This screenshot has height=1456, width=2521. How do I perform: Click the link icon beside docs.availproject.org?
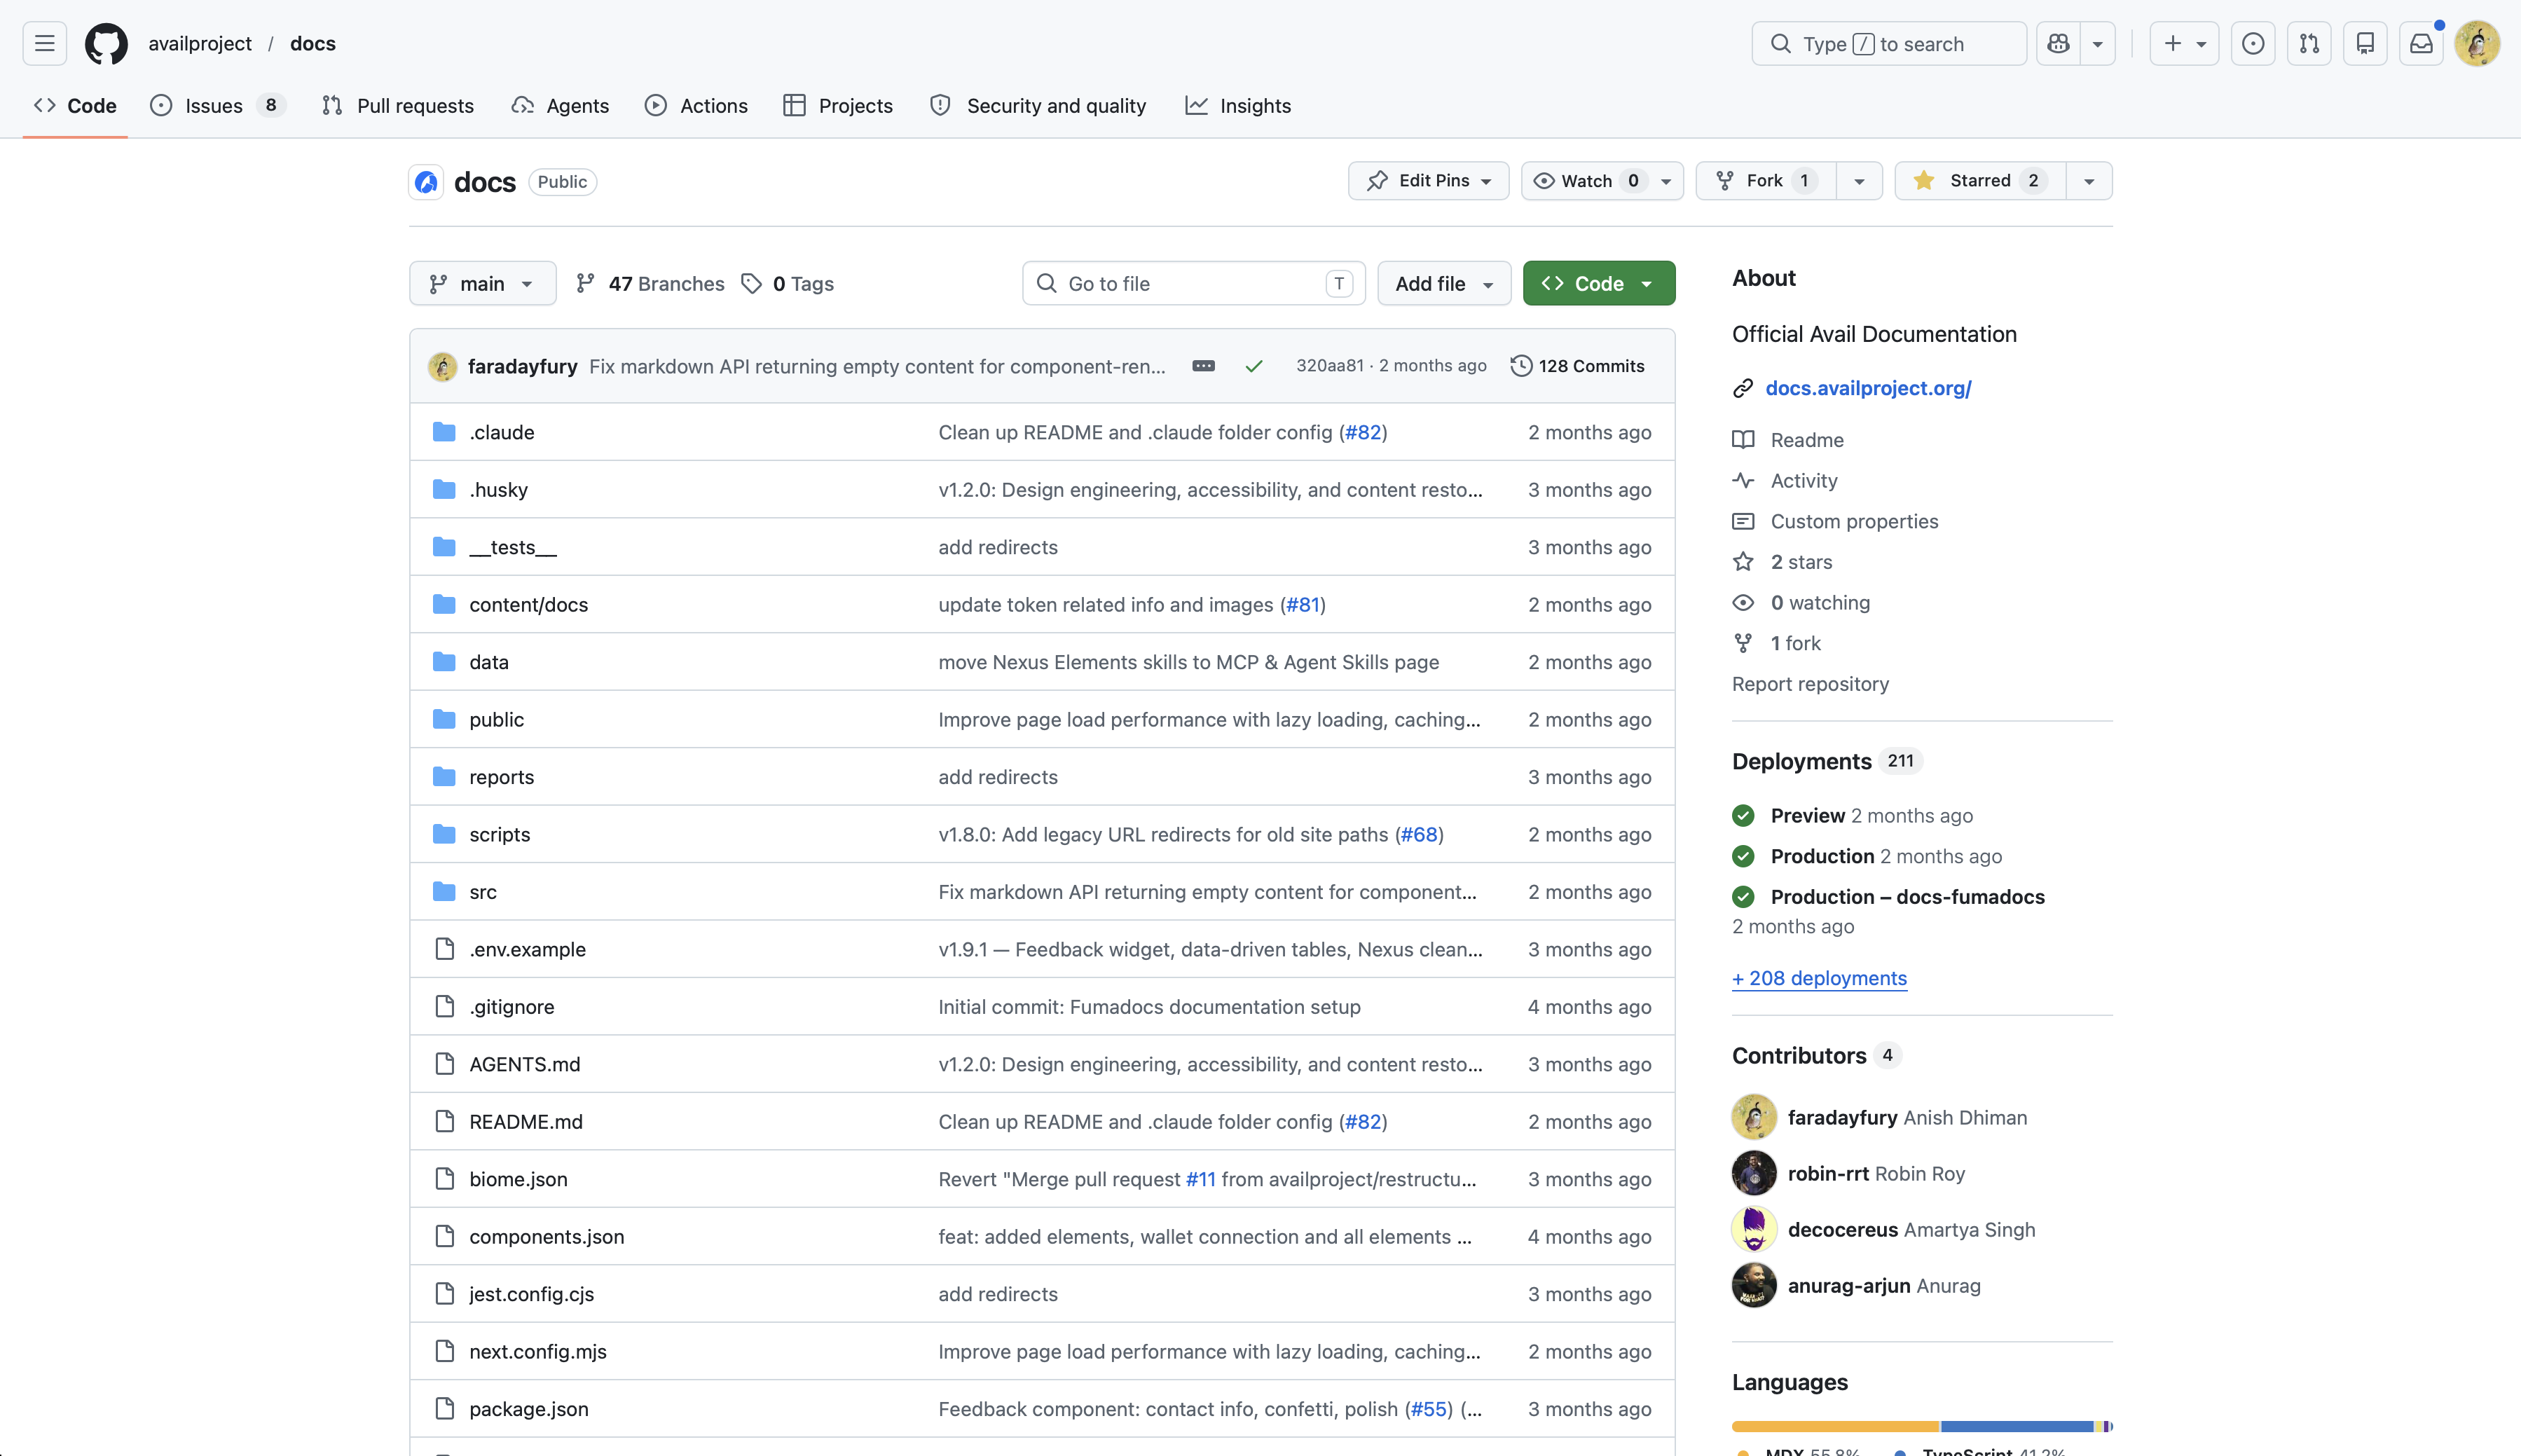(1743, 388)
